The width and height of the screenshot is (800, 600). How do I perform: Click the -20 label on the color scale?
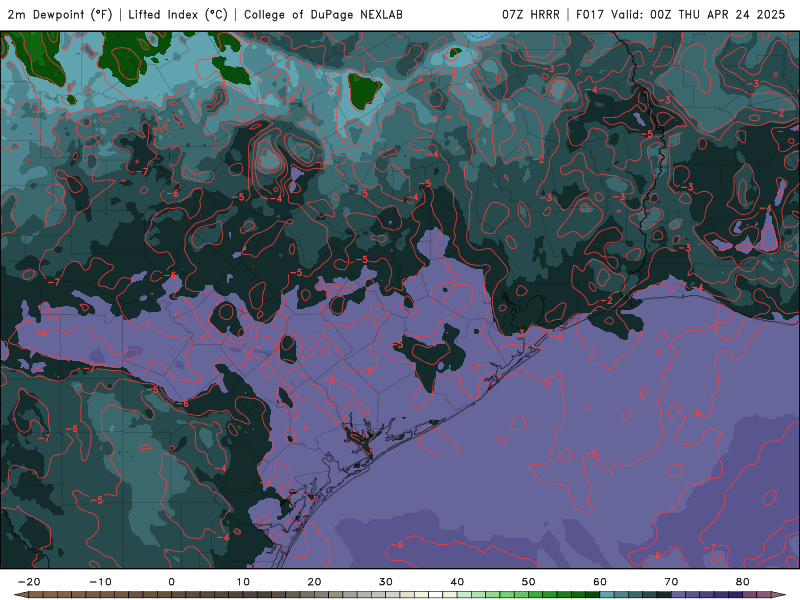(x=29, y=582)
